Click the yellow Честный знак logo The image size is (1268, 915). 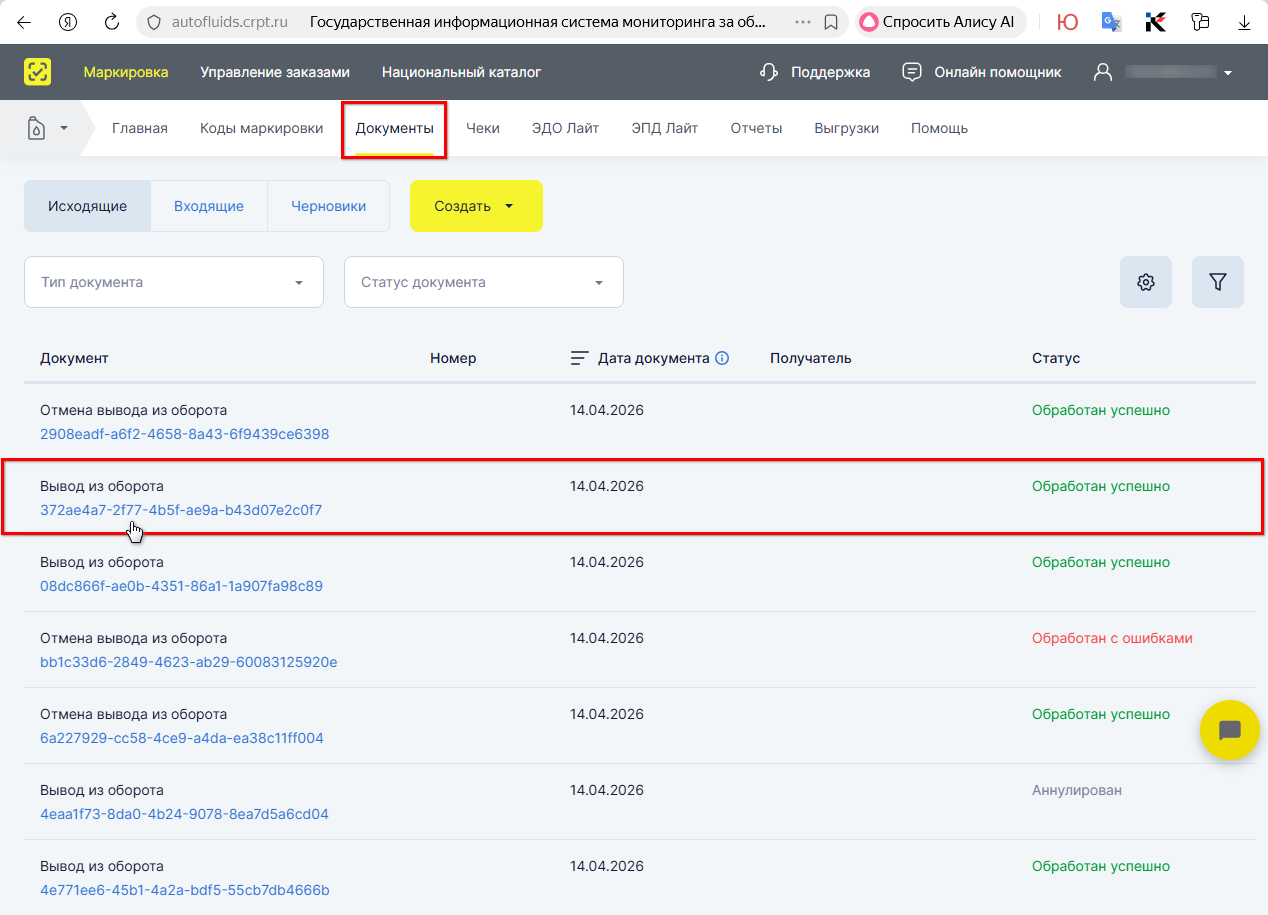38,72
